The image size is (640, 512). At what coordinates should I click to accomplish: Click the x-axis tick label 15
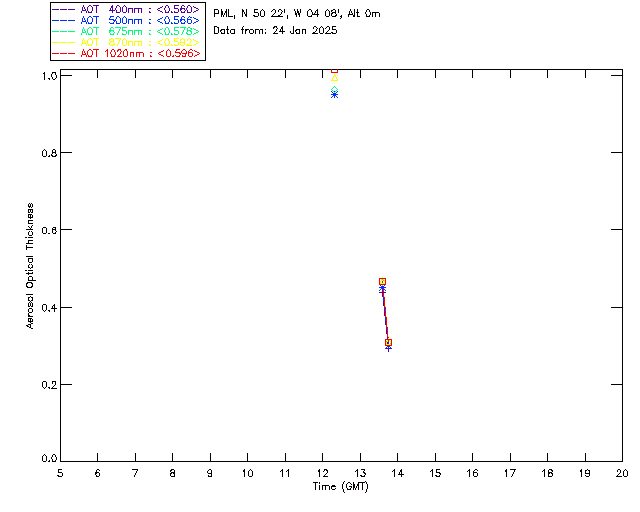click(435, 473)
